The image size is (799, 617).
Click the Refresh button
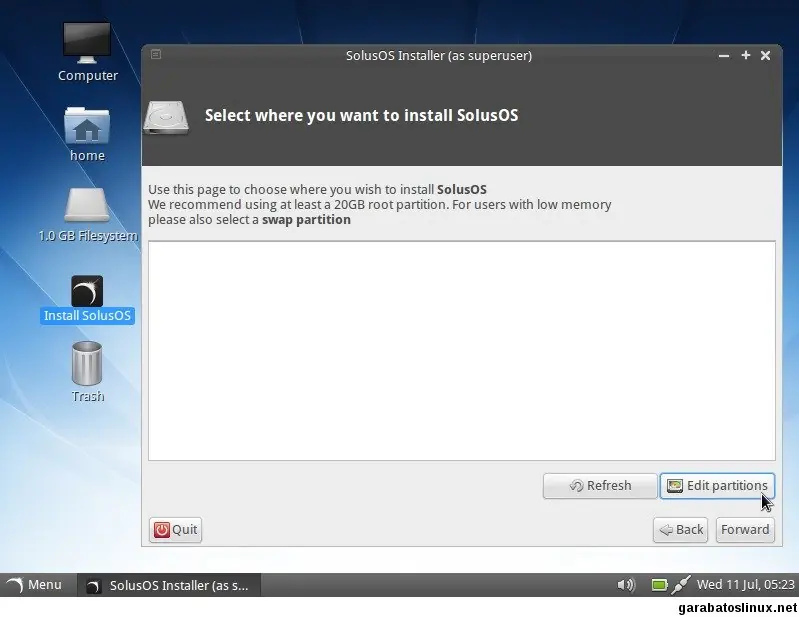coord(600,486)
